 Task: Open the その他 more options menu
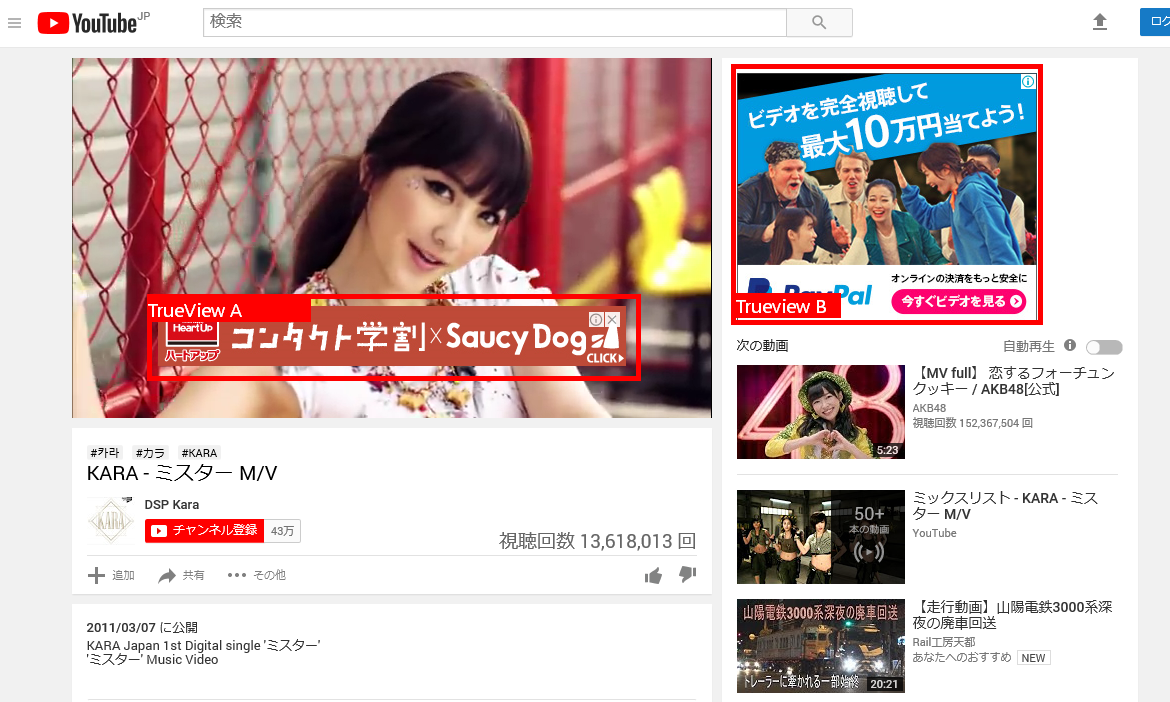(257, 575)
